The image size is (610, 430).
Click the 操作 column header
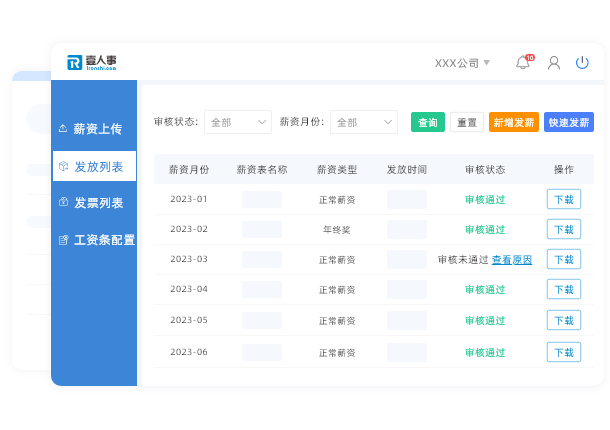564,170
